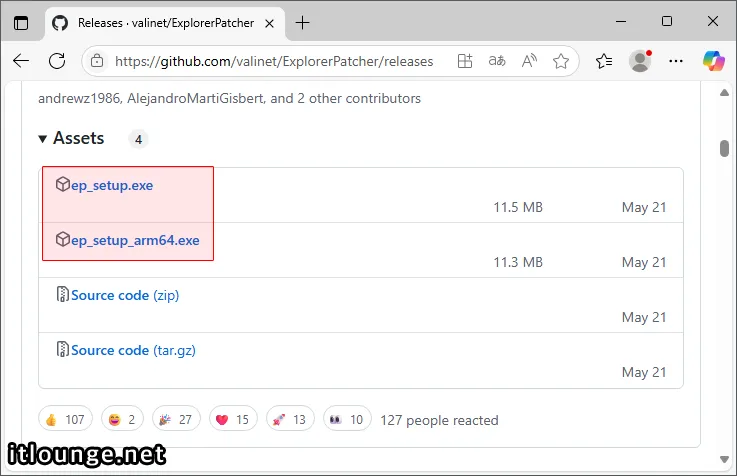Toggle the heart reaction (15)
Image resolution: width=737 pixels, height=476 pixels.
pos(233,419)
